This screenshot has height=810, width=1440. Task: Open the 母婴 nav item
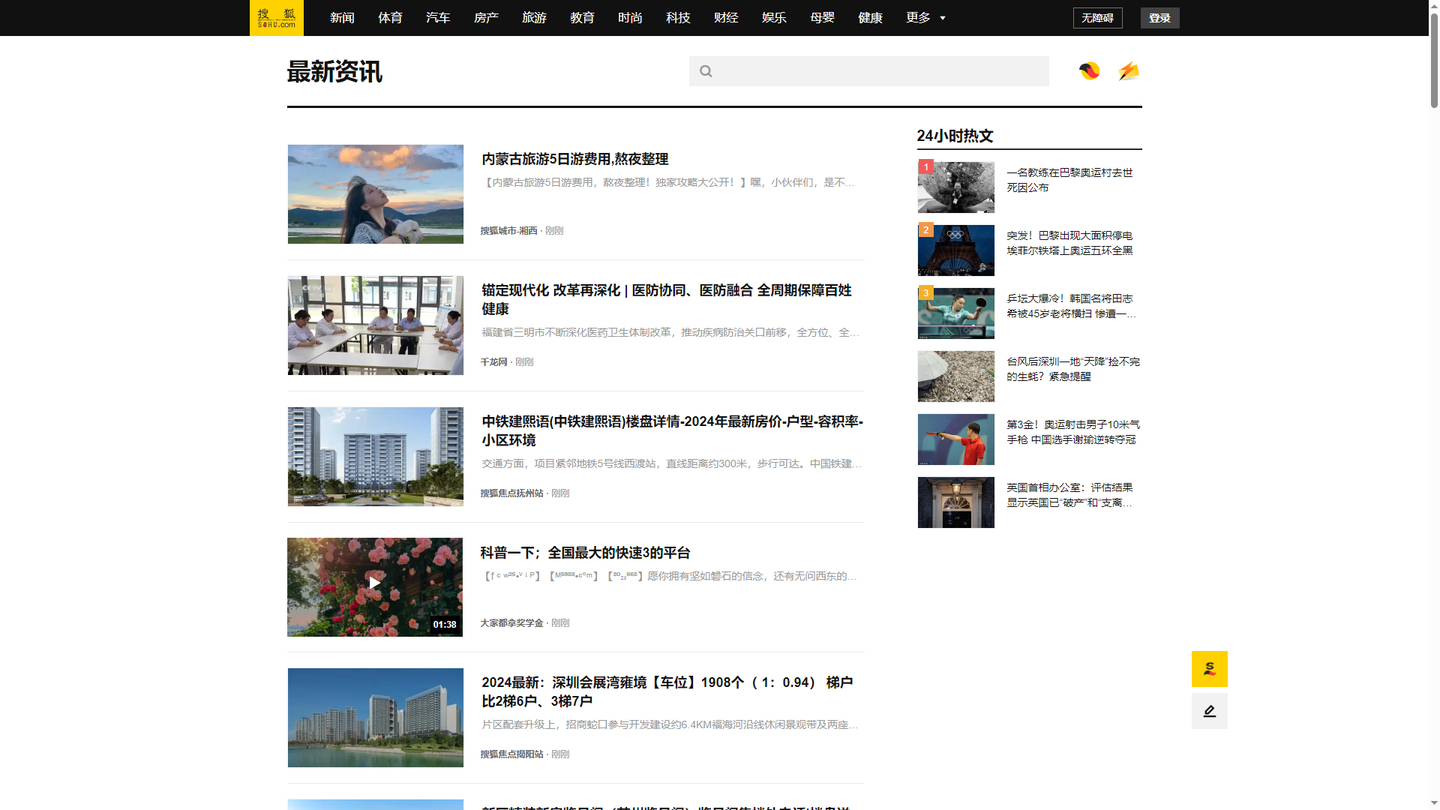tap(822, 18)
